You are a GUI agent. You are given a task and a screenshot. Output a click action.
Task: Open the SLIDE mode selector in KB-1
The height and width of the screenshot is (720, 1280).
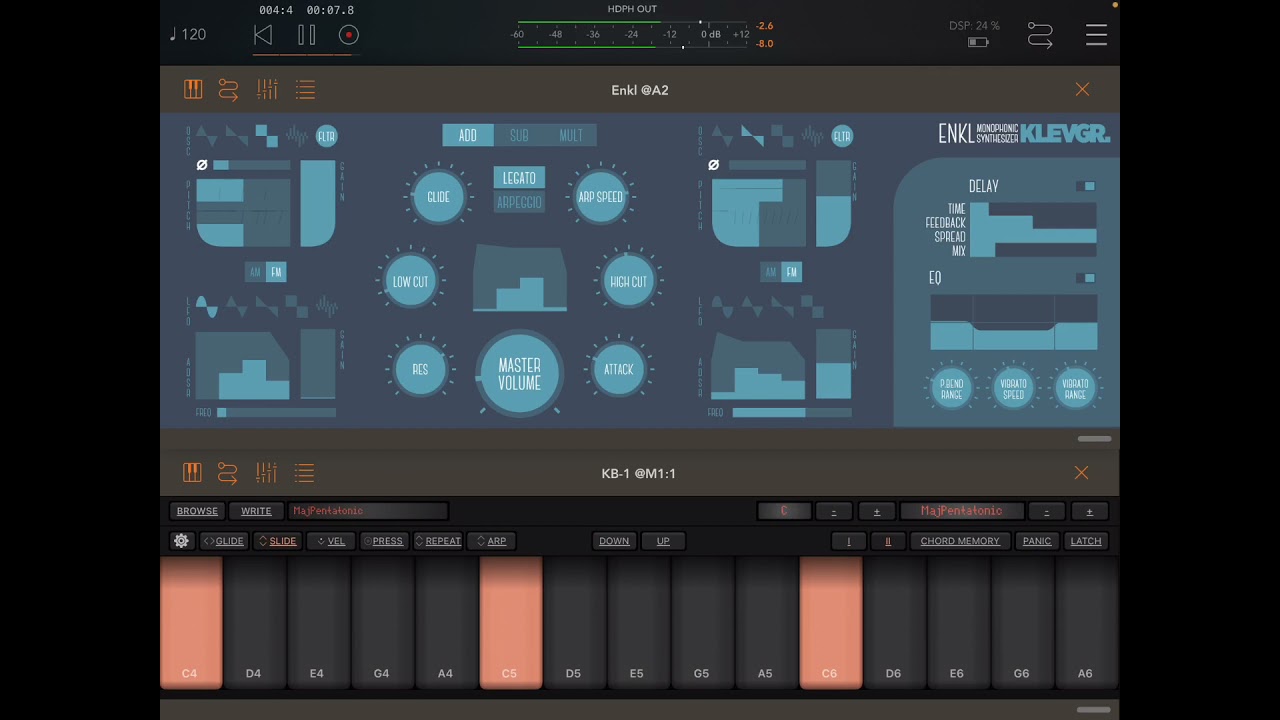point(277,541)
